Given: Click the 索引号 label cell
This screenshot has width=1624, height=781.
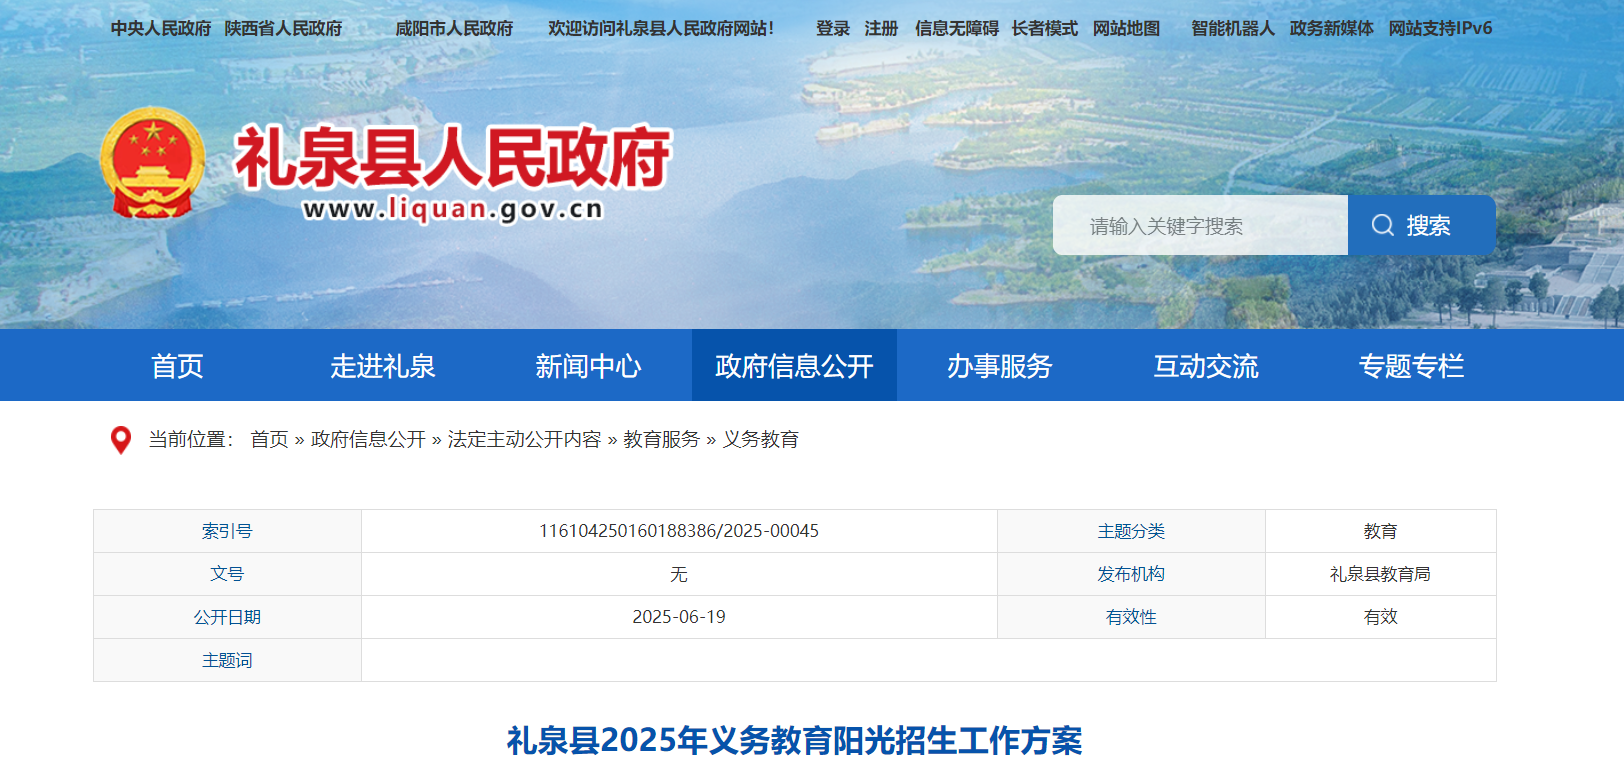Looking at the screenshot, I should coord(227,531).
